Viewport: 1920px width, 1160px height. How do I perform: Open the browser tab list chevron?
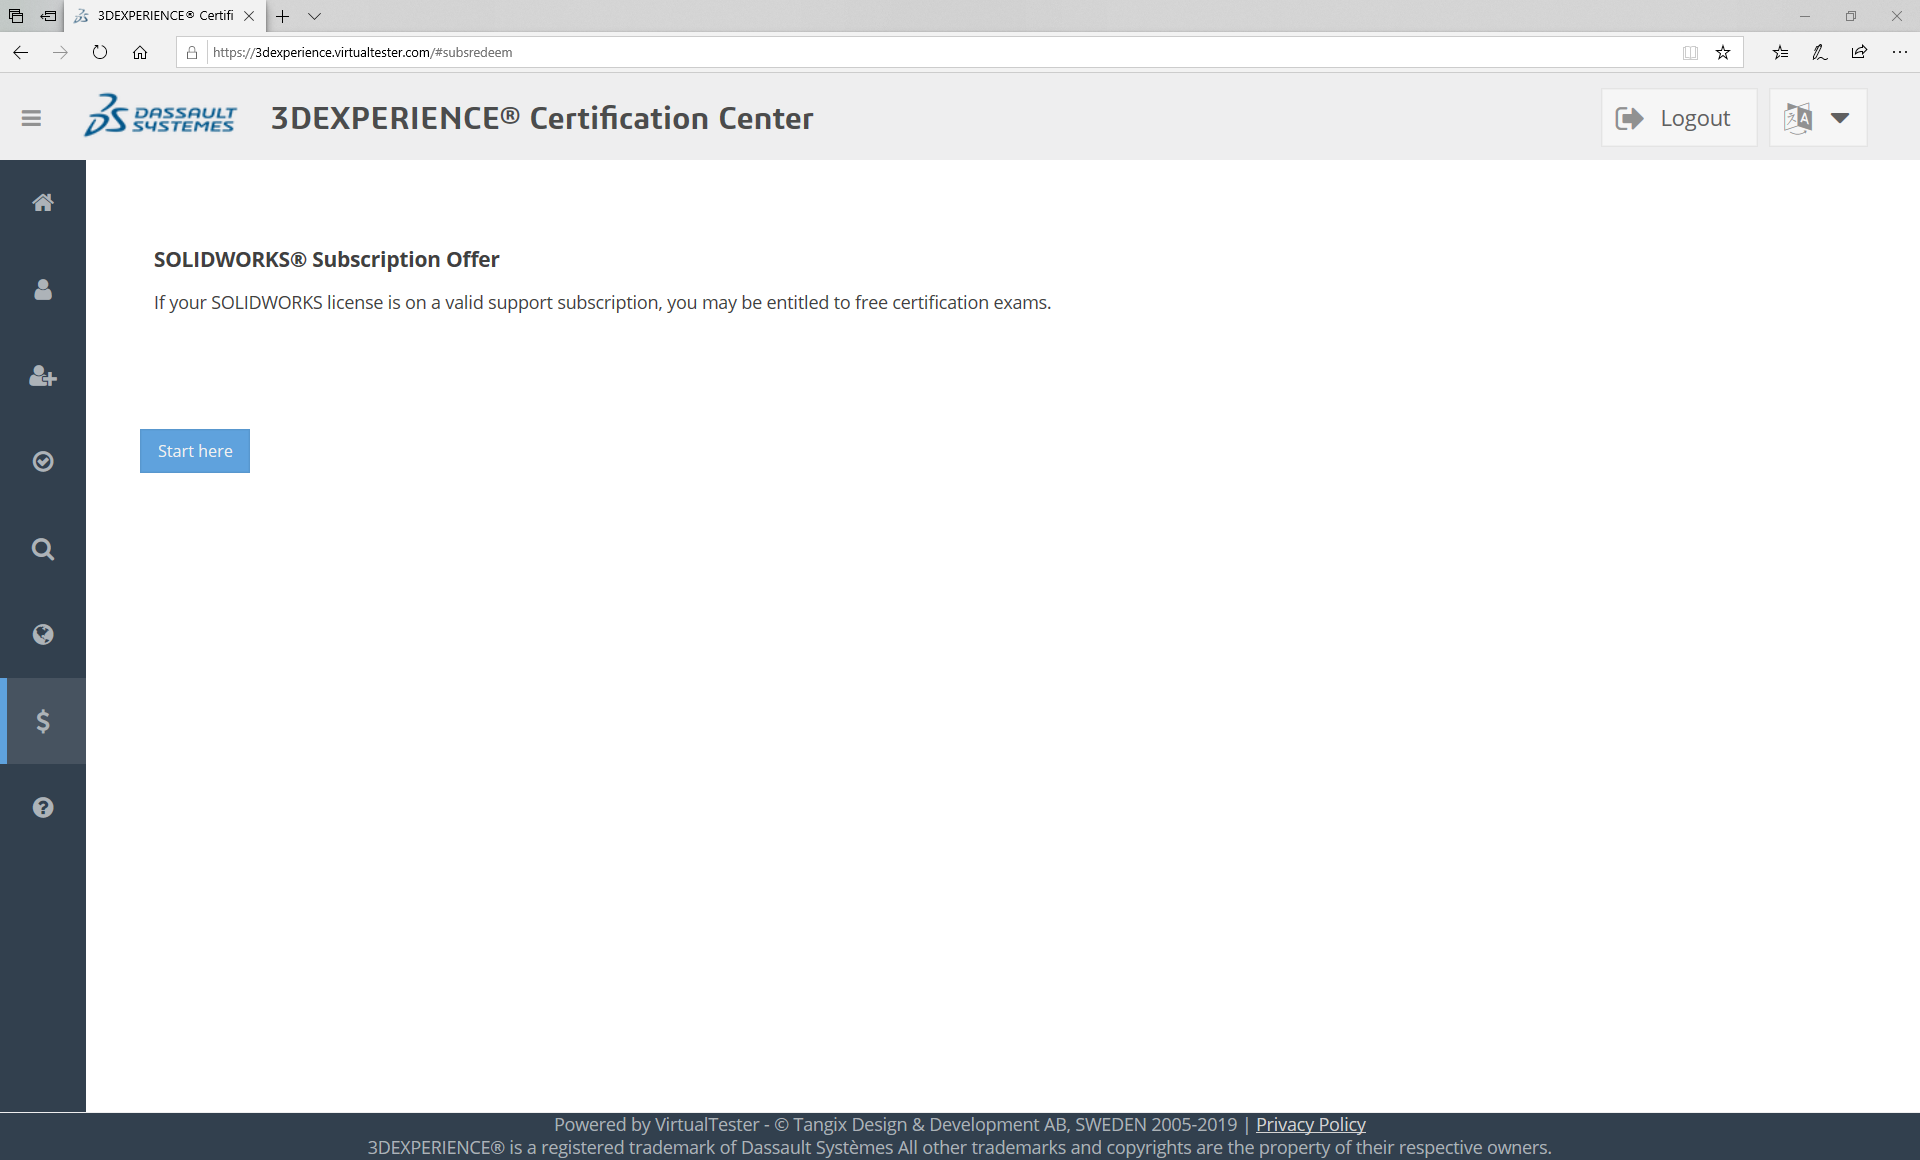click(x=314, y=16)
